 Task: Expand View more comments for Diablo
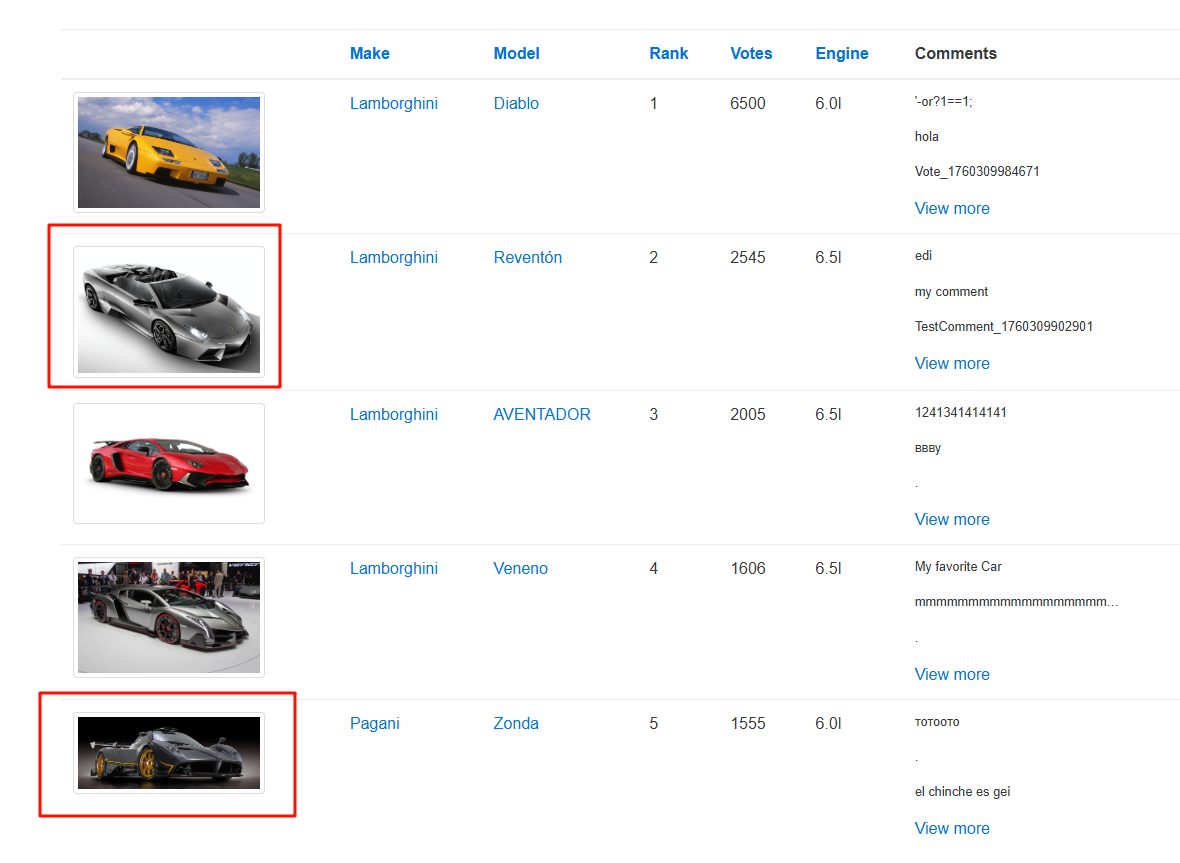tap(951, 209)
